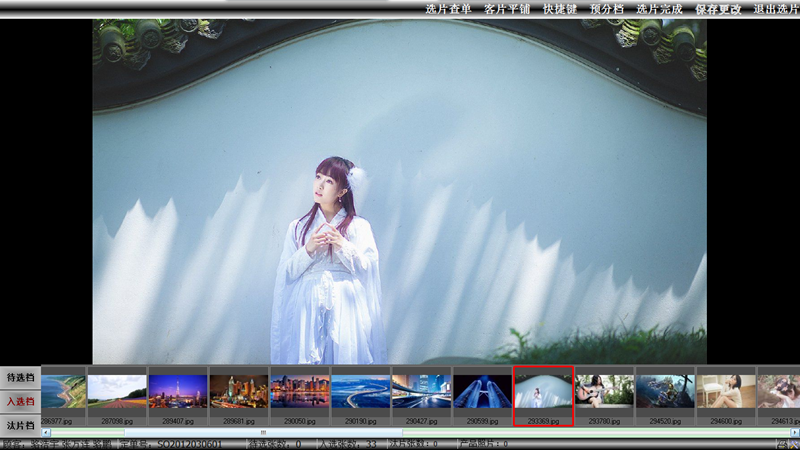This screenshot has width=800, height=450.
Task: Pick the 289681.jpg city skyline thumbnail
Action: coord(239,391)
